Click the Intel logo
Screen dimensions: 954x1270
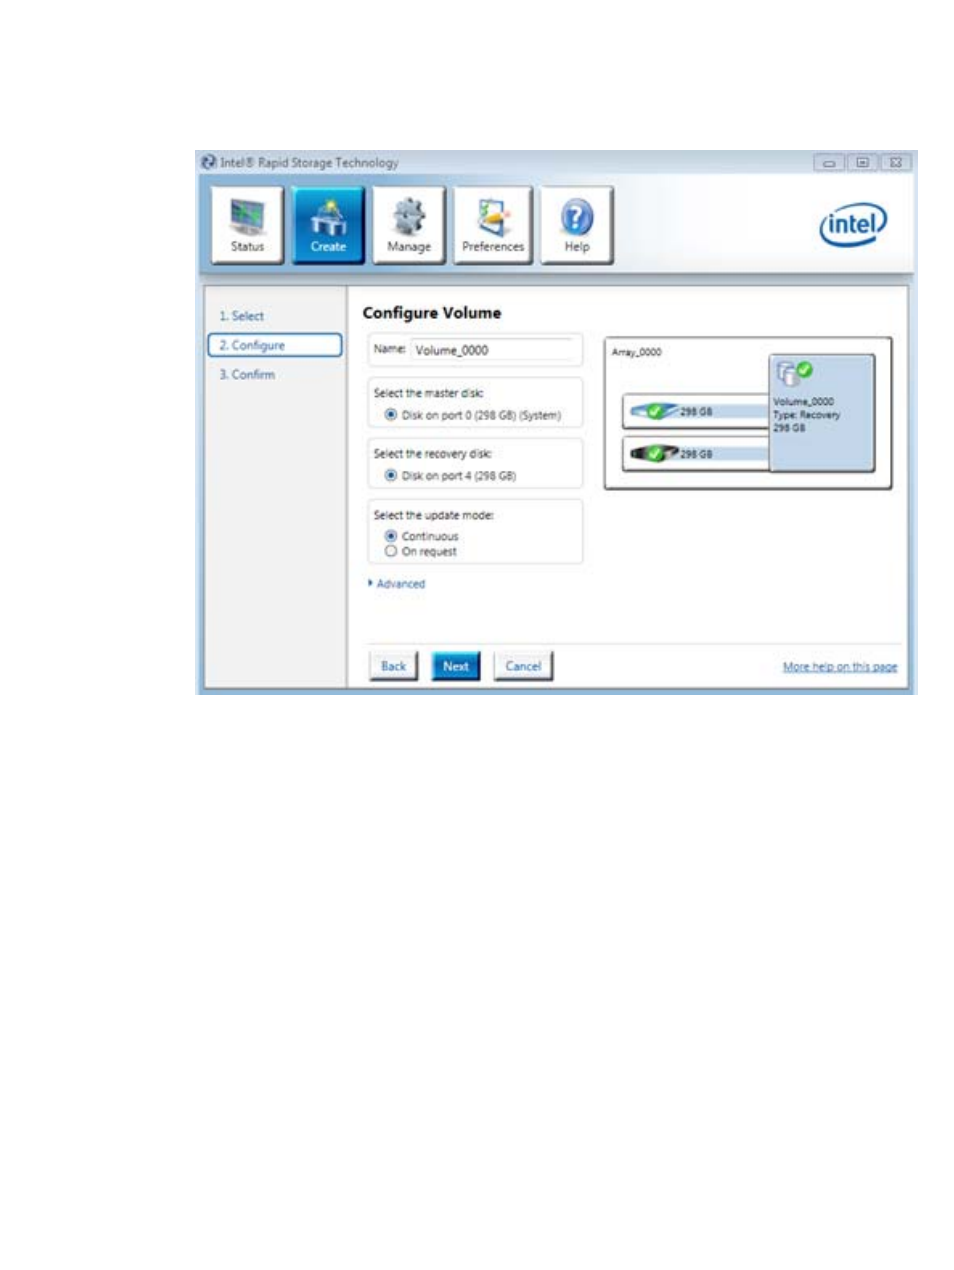point(853,225)
